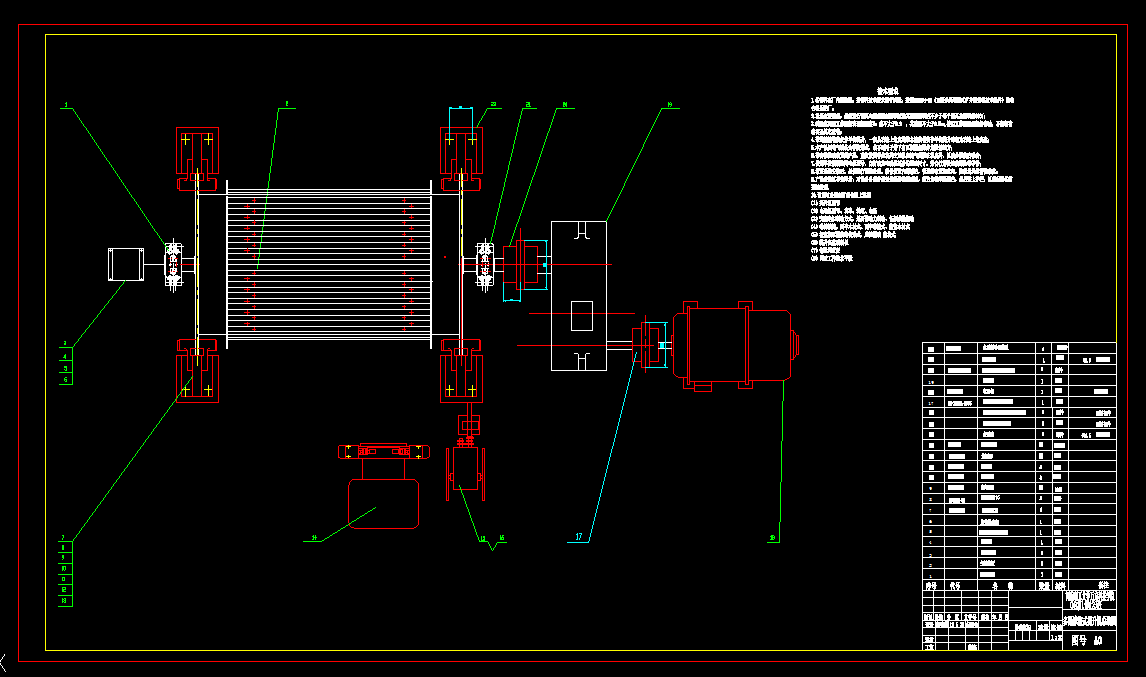
Task: Click leader label "1" at upper left
Action: click(x=66, y=105)
